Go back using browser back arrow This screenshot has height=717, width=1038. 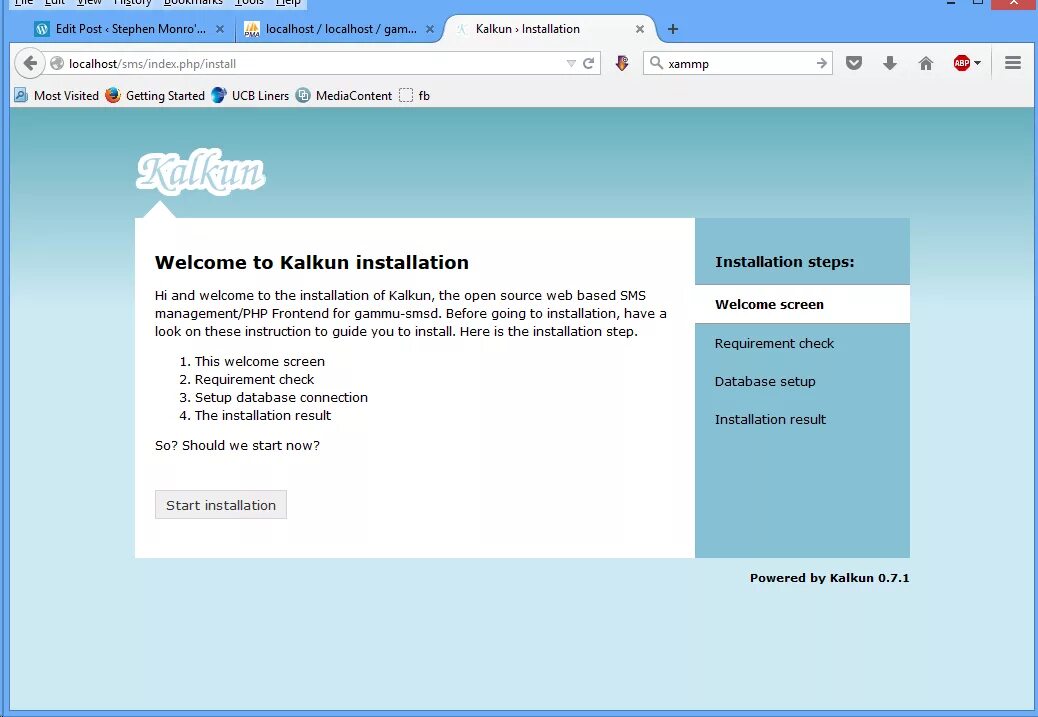tap(29, 64)
